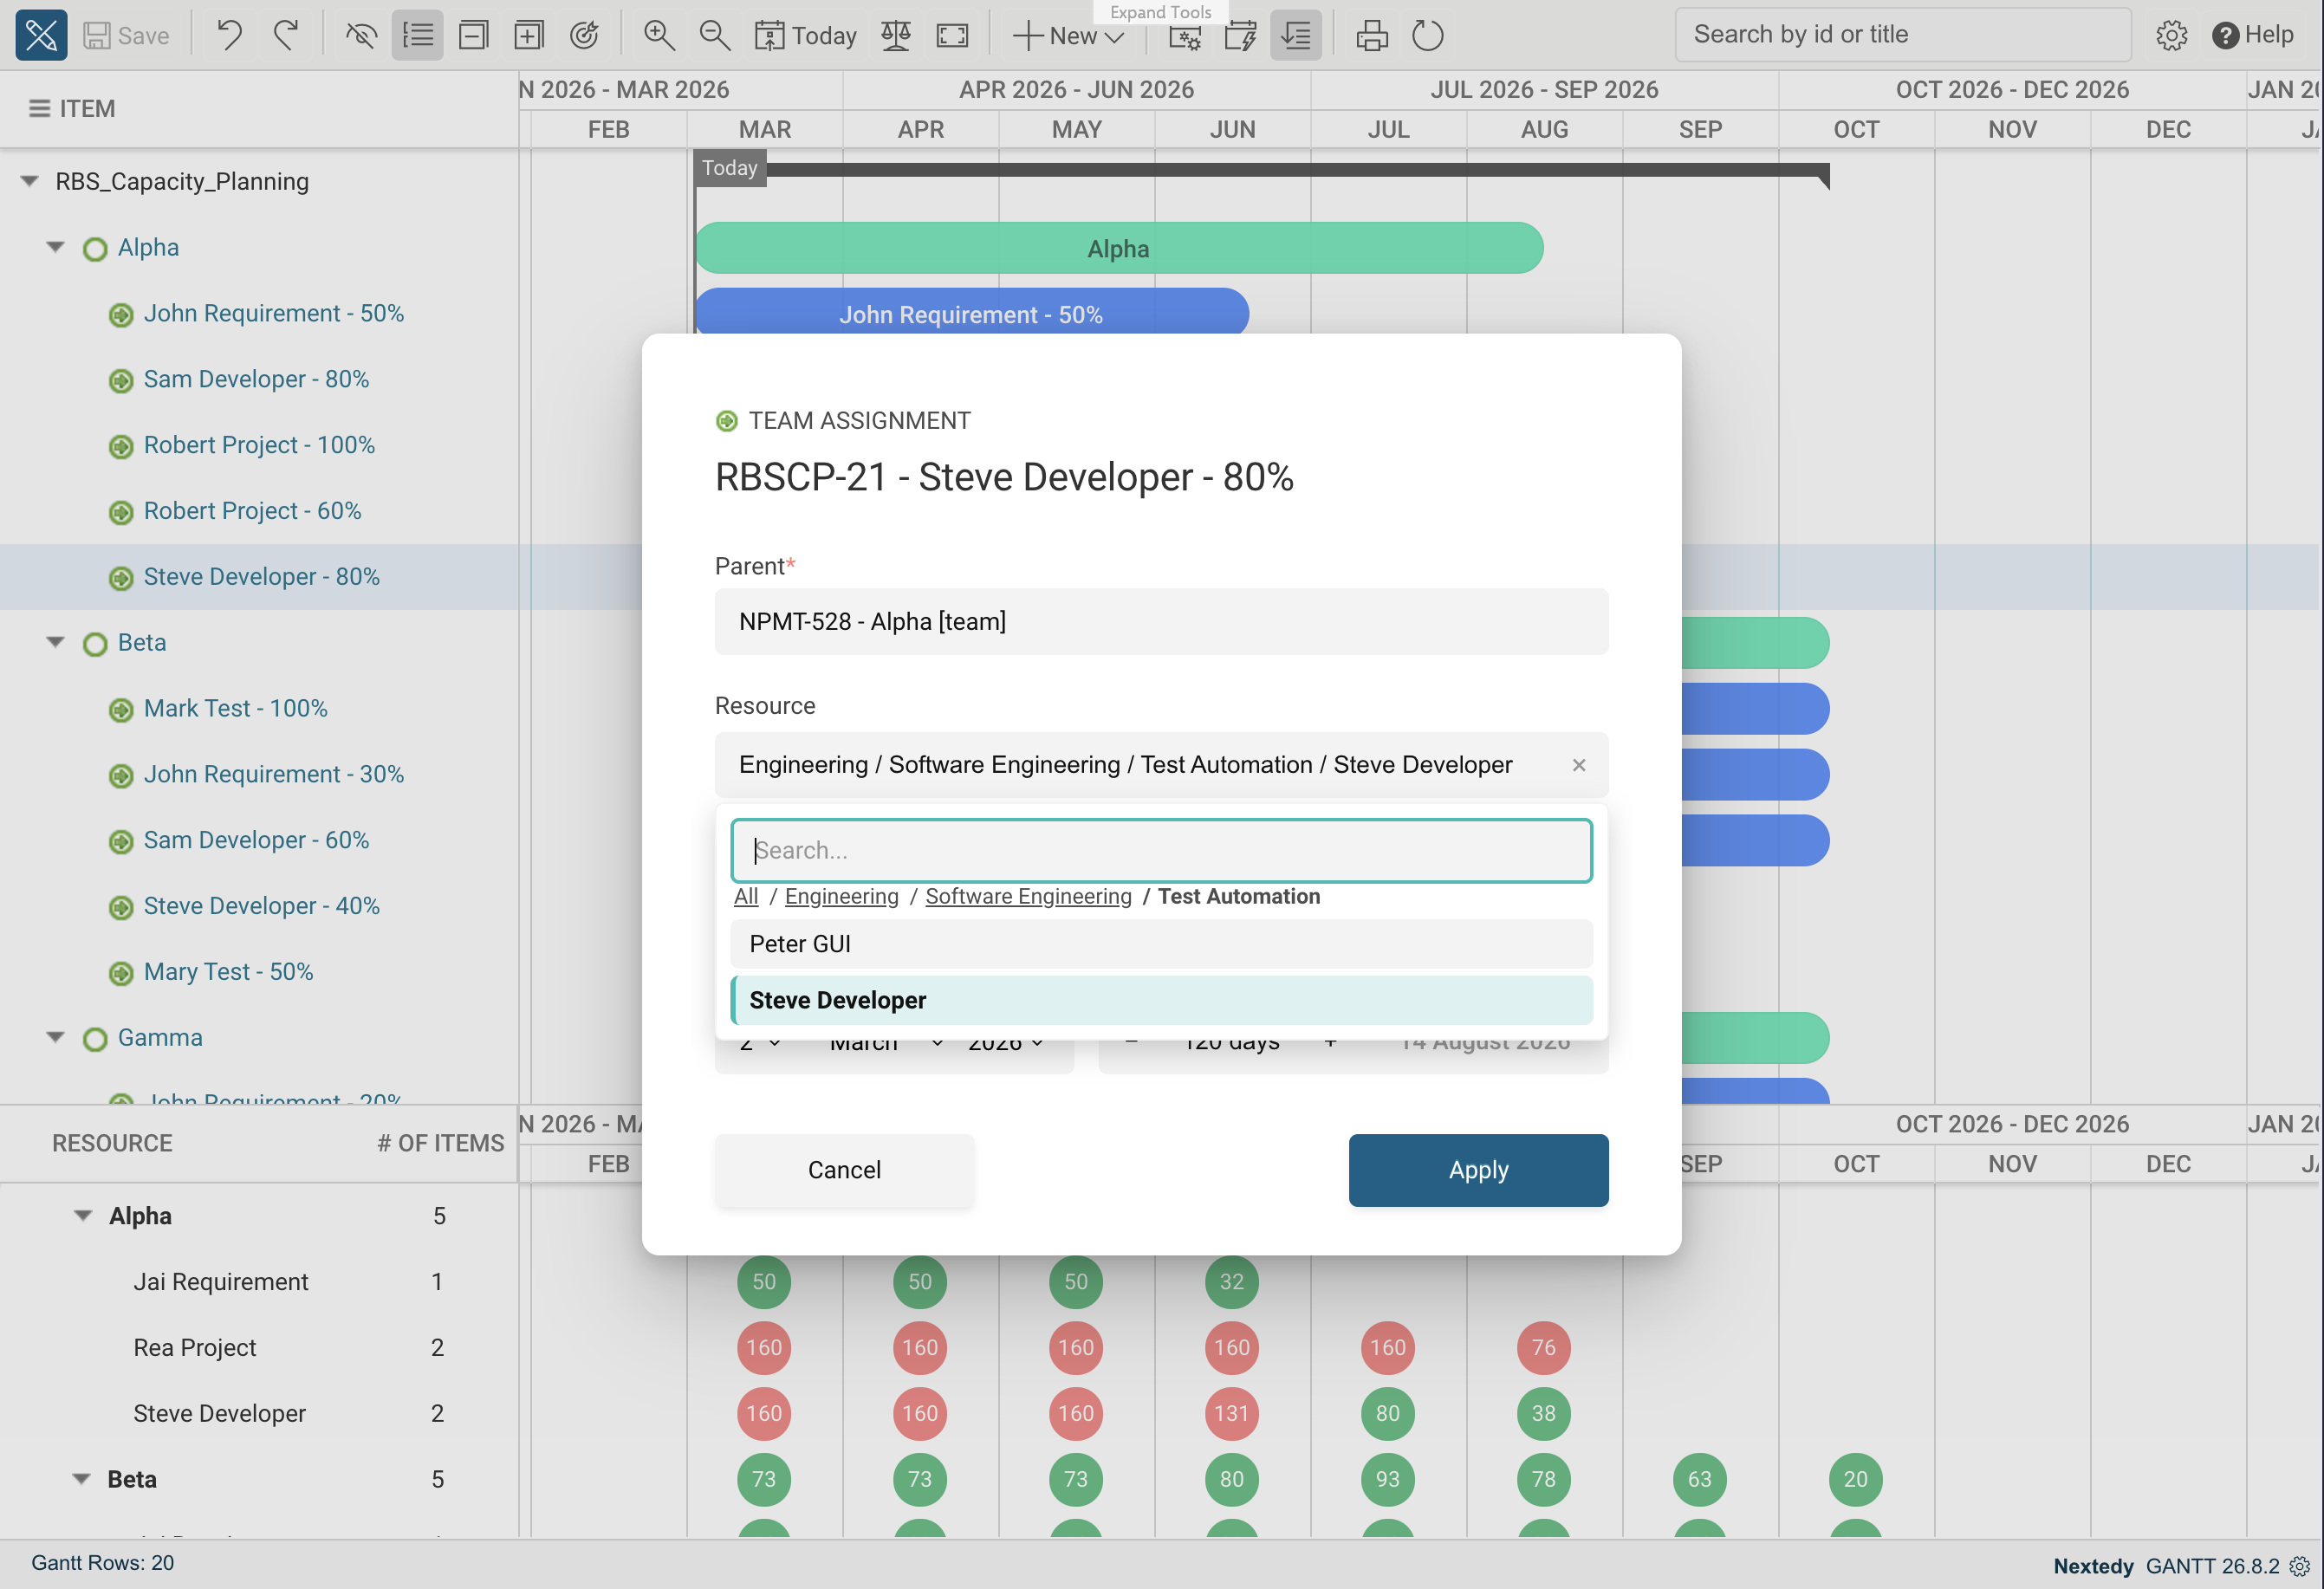Click the Today timeline marker

pos(729,168)
